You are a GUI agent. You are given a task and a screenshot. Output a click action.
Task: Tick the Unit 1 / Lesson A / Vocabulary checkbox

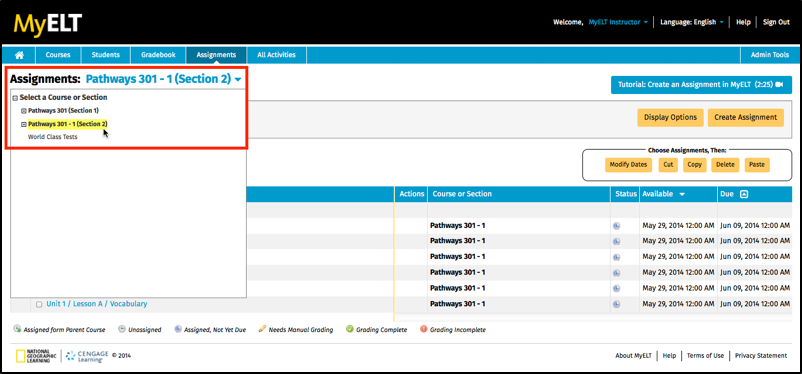39,304
